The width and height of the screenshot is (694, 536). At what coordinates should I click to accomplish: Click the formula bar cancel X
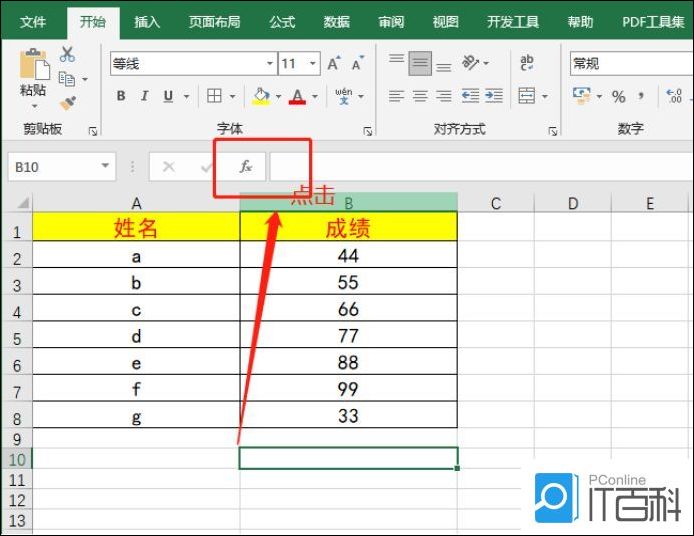pyautogui.click(x=169, y=167)
